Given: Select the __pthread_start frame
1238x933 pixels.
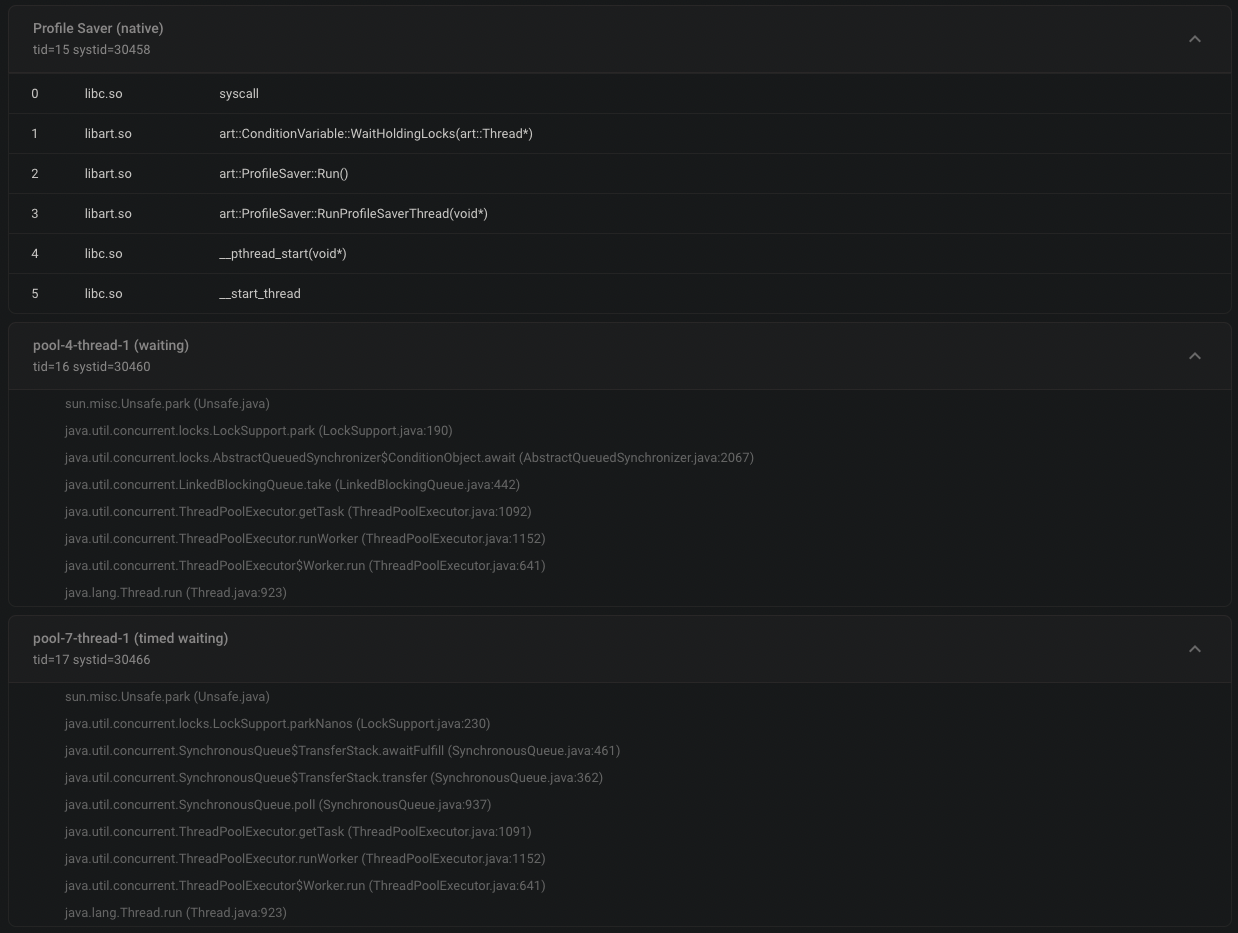Looking at the screenshot, I should (x=283, y=253).
